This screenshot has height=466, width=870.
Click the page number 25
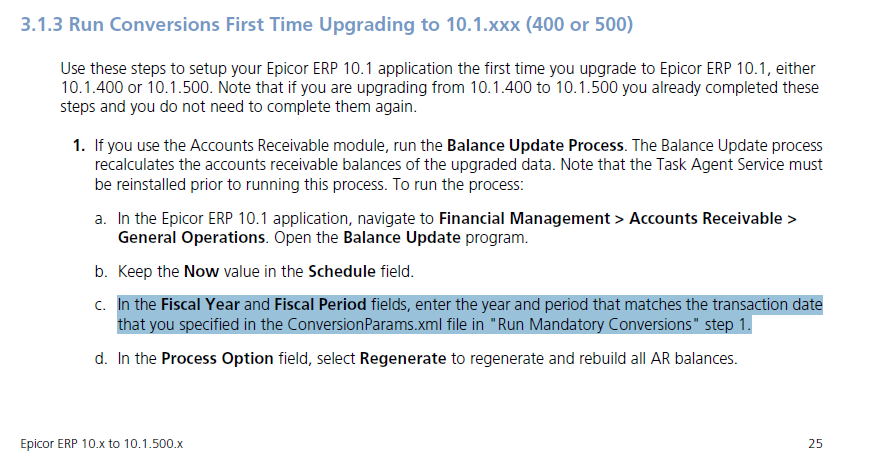[813, 442]
